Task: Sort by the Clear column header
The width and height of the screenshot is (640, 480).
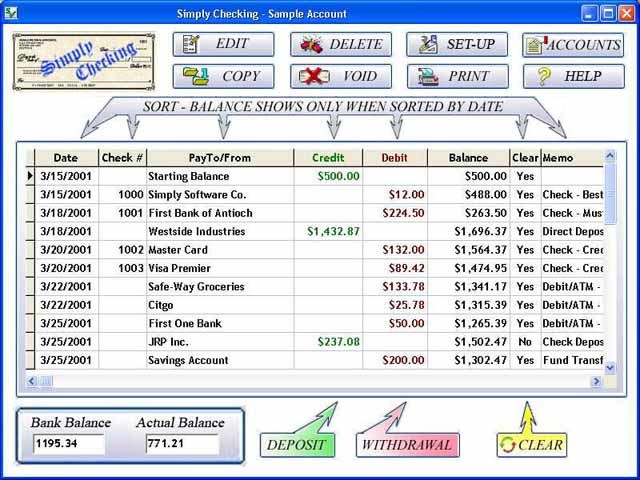Action: [x=525, y=158]
